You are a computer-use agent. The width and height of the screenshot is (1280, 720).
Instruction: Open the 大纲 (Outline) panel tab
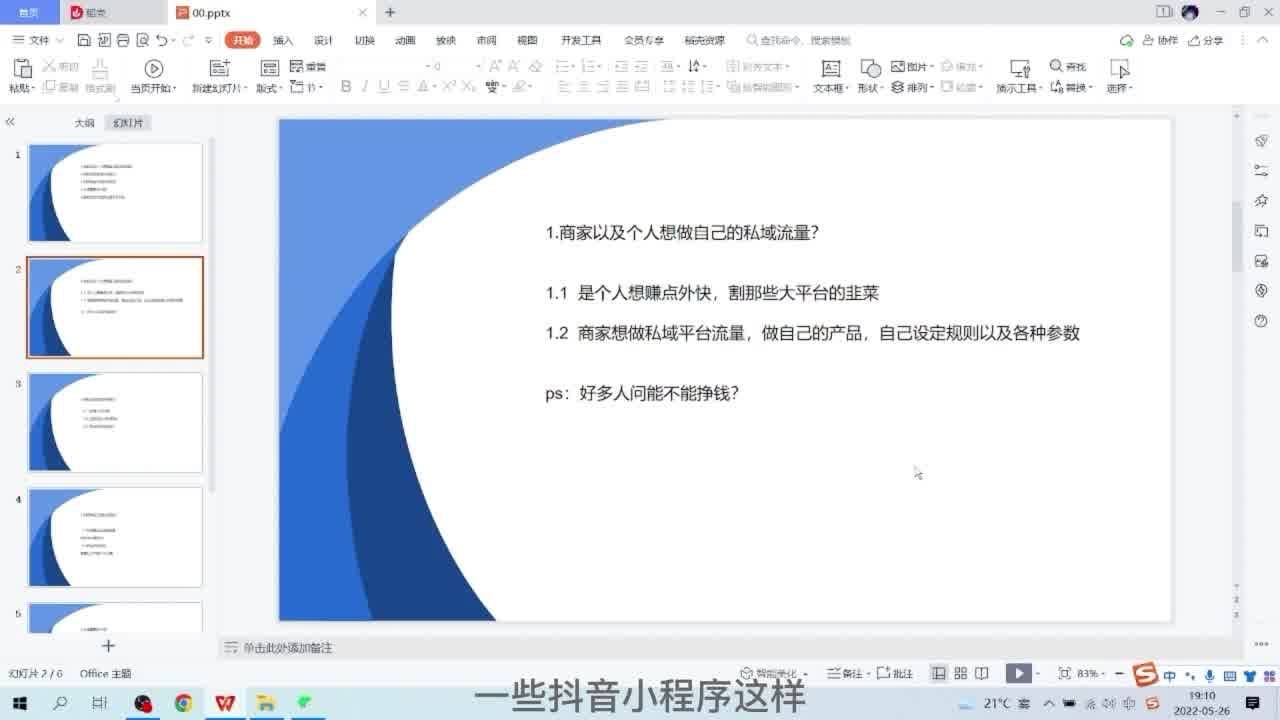click(x=84, y=123)
